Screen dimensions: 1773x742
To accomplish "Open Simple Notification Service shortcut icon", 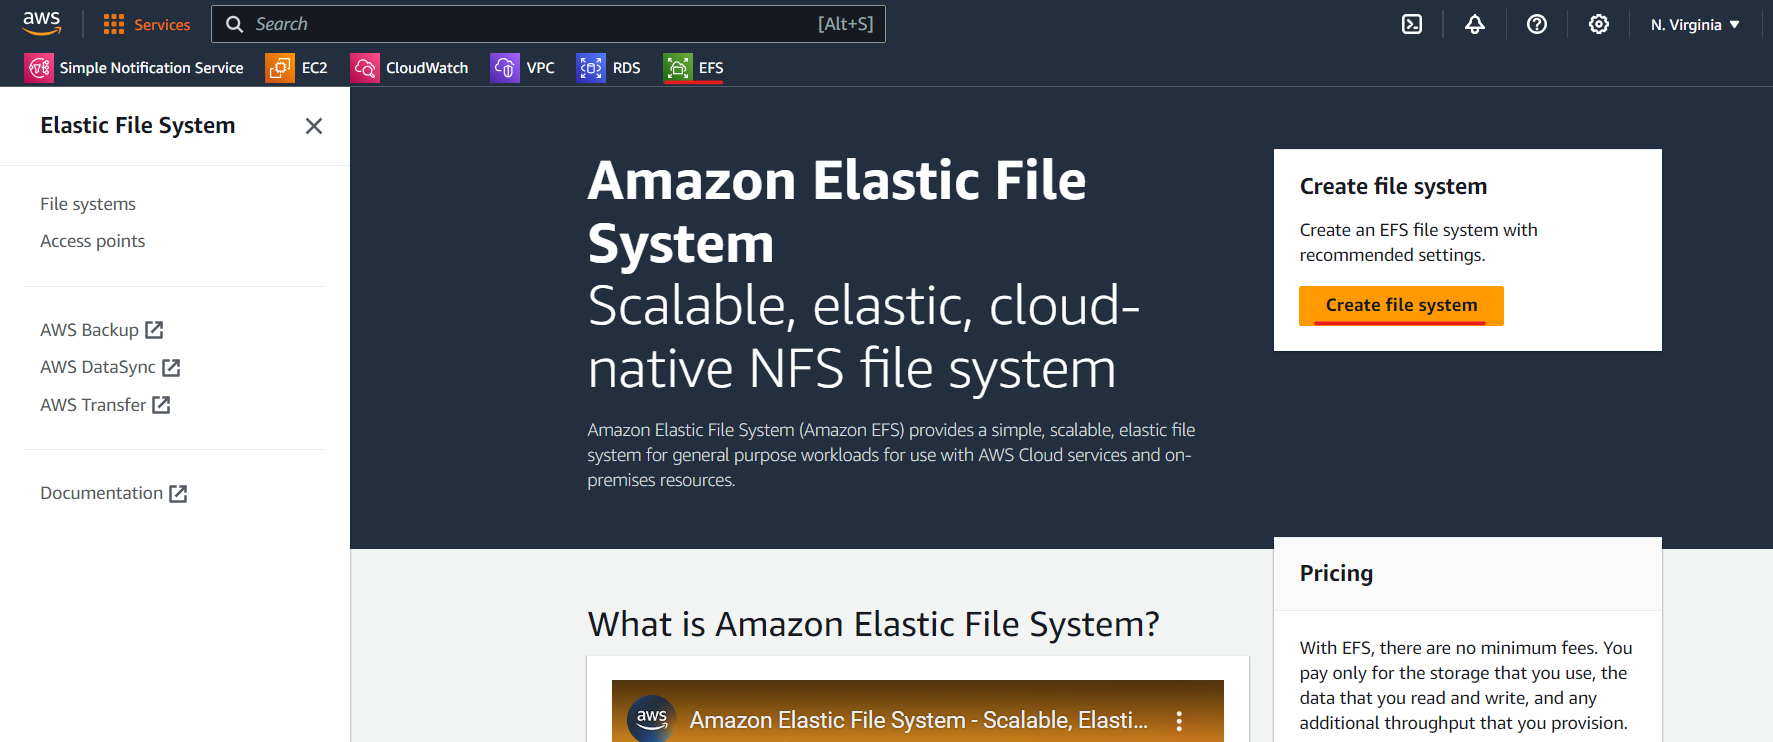I will (39, 68).
